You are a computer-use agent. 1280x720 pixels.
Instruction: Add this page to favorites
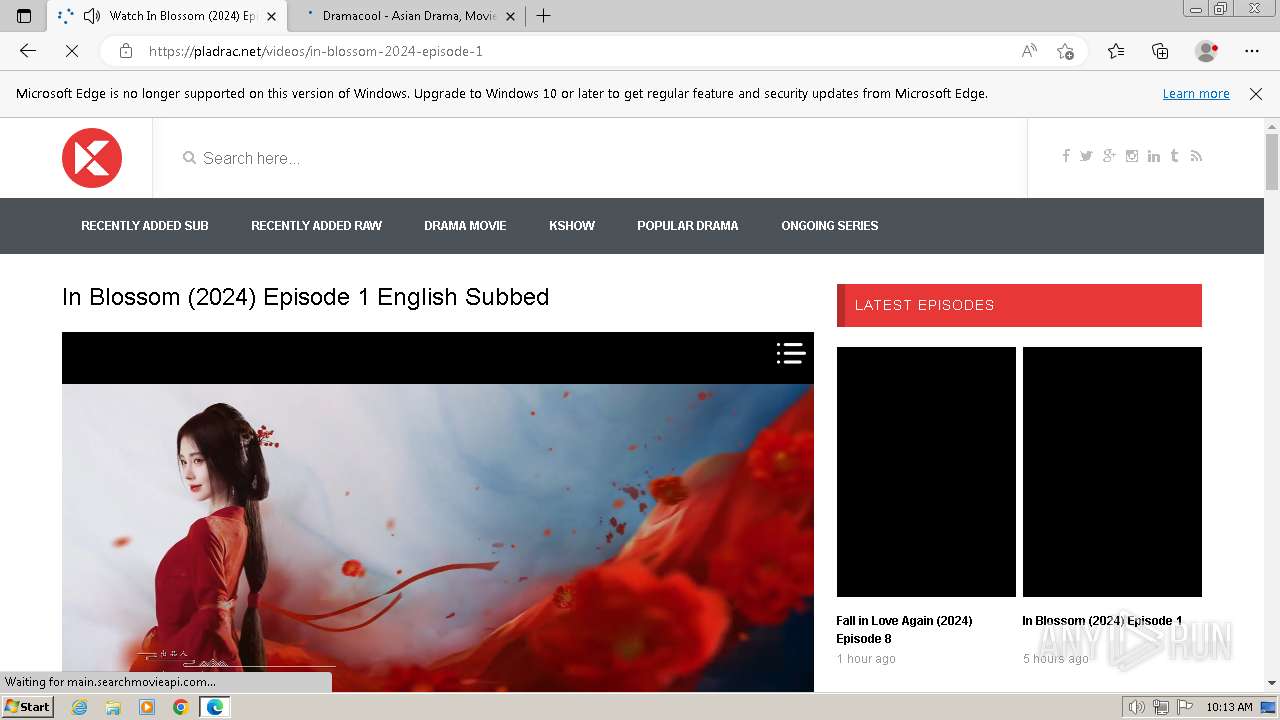tap(1065, 51)
